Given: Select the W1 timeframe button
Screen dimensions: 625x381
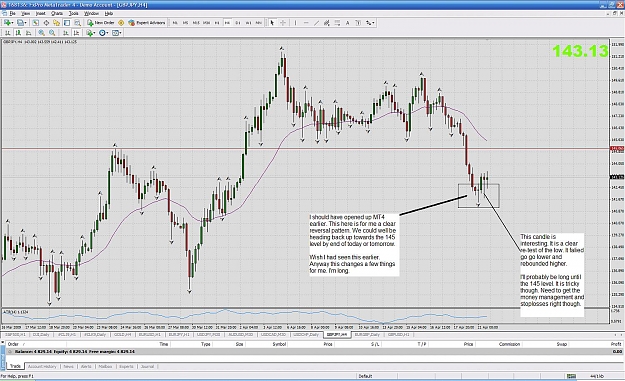Looking at the screenshot, I should tap(248, 23).
